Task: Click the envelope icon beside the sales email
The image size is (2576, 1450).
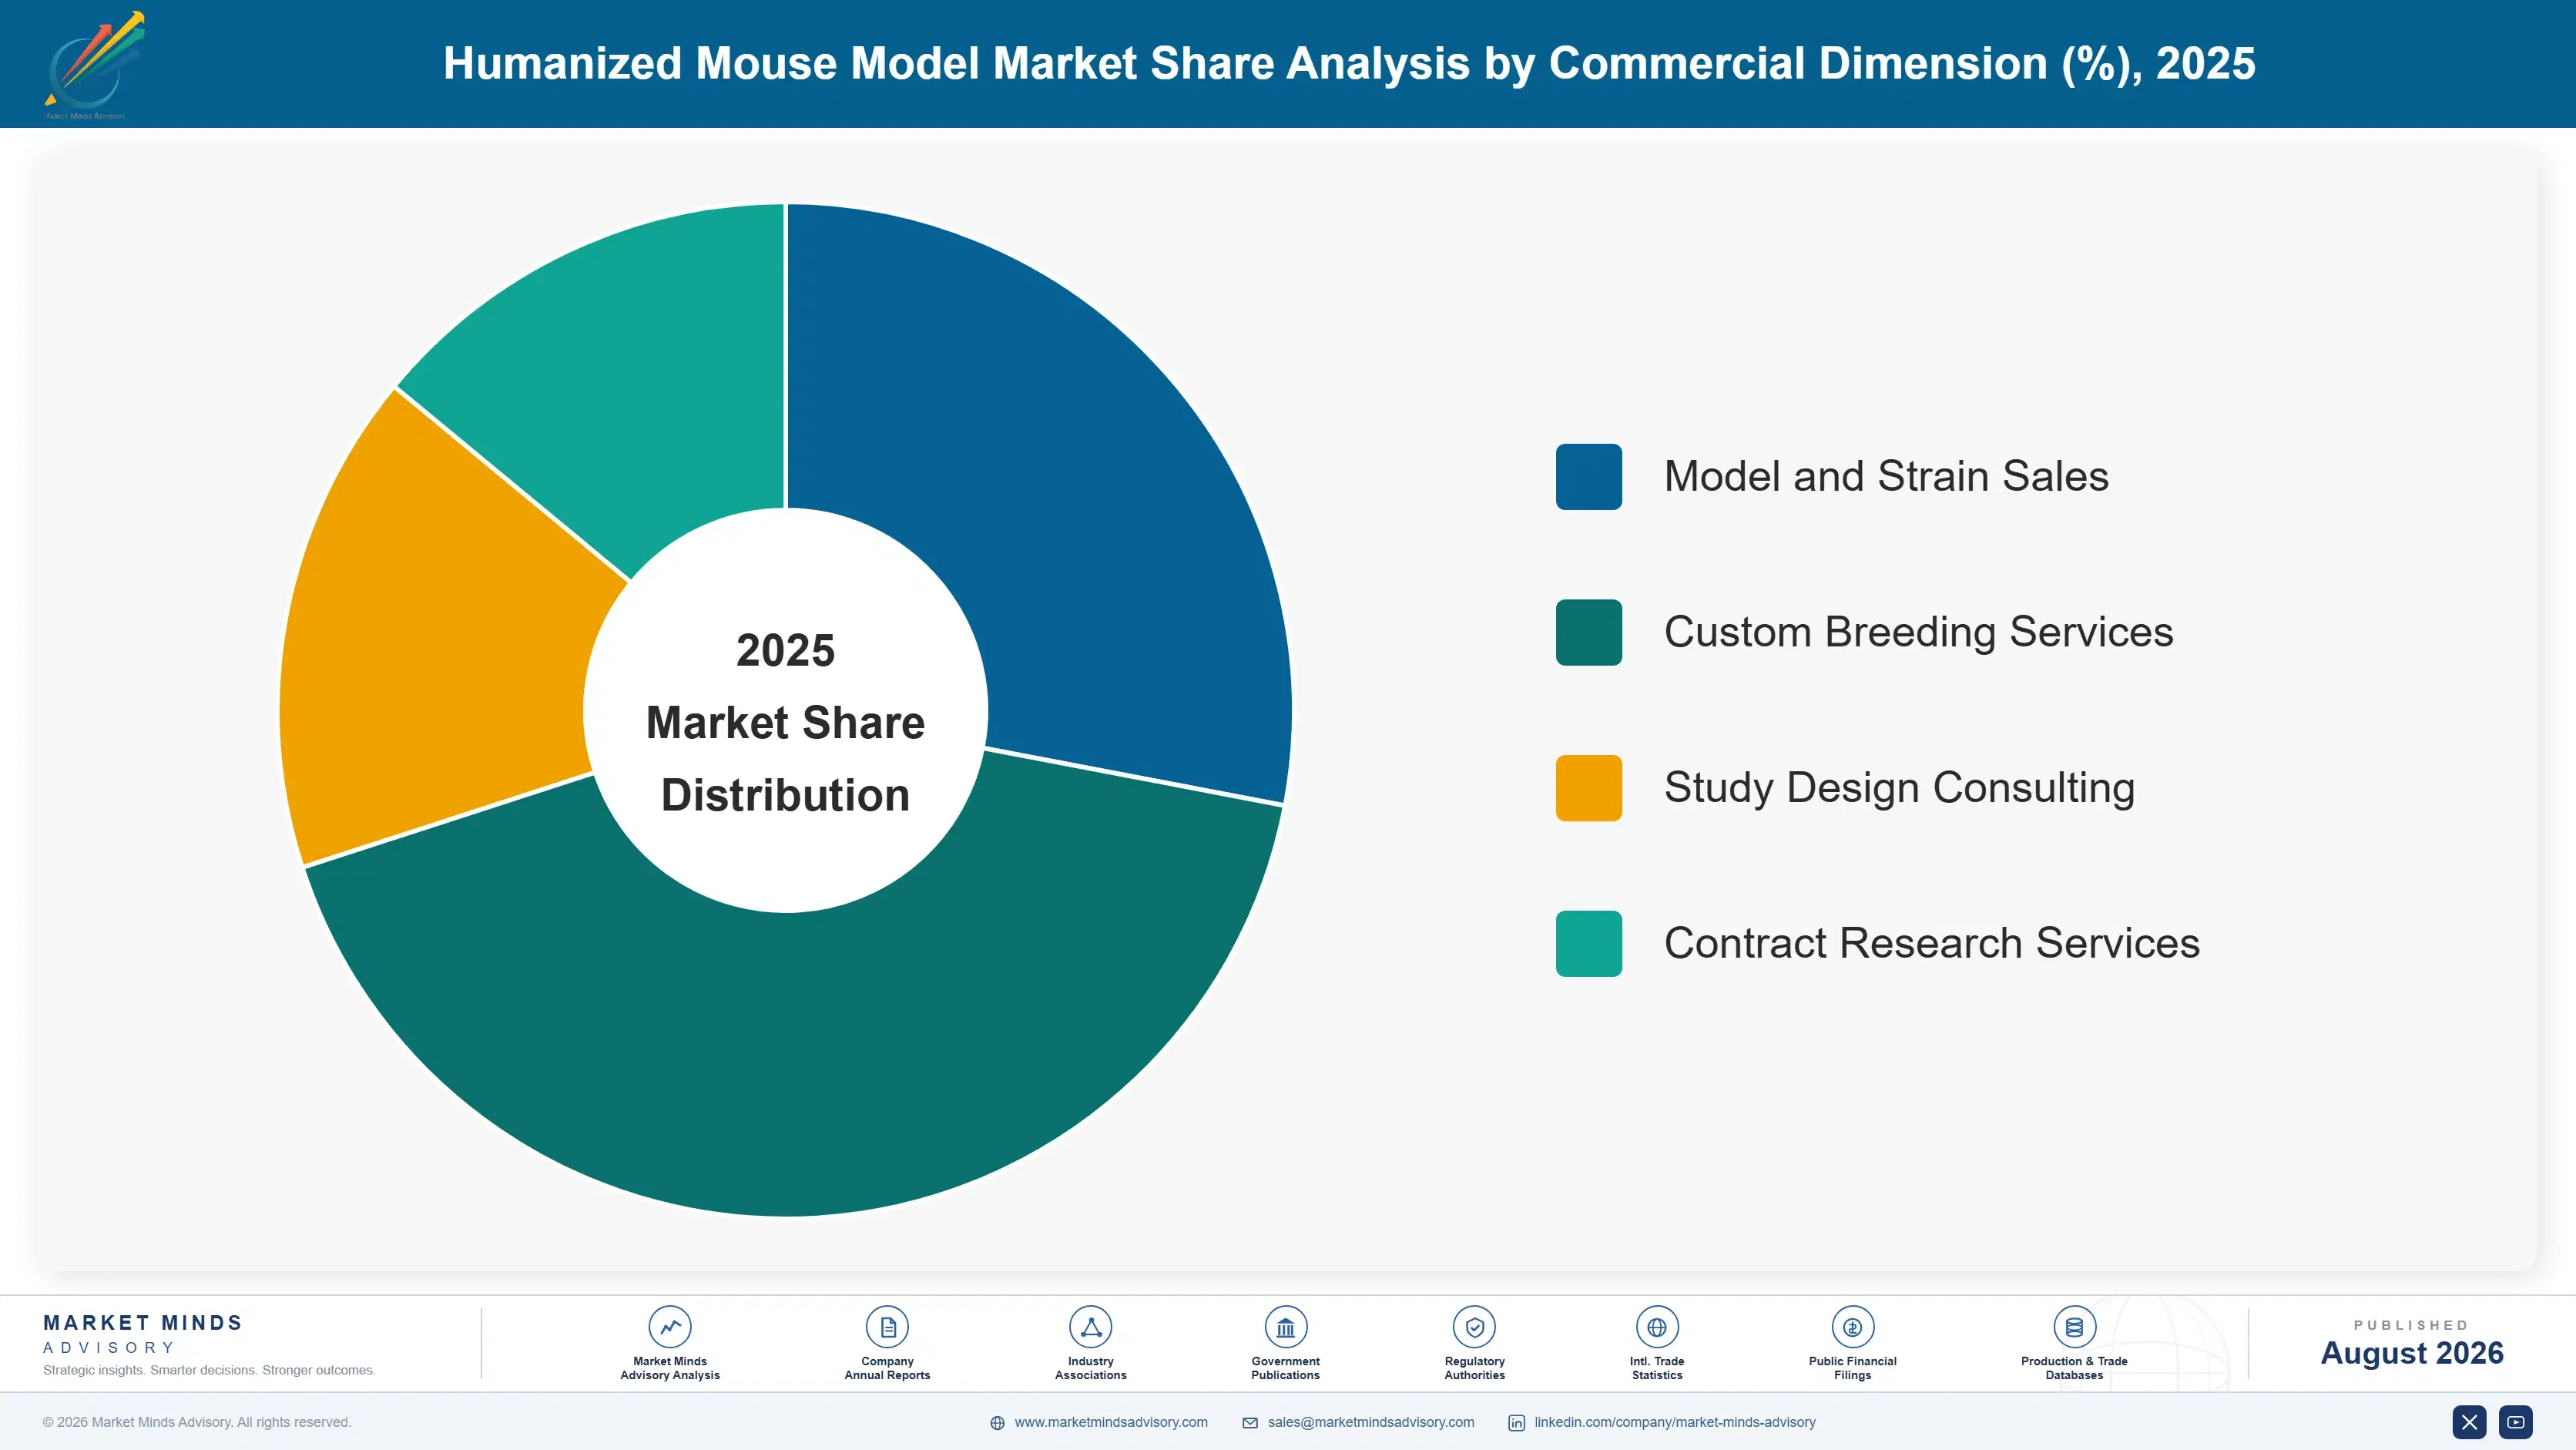Action: coord(1250,1423)
